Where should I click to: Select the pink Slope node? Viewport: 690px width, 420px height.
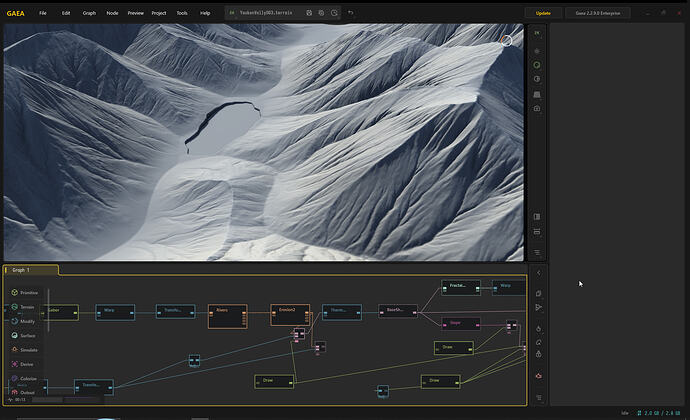coord(461,324)
